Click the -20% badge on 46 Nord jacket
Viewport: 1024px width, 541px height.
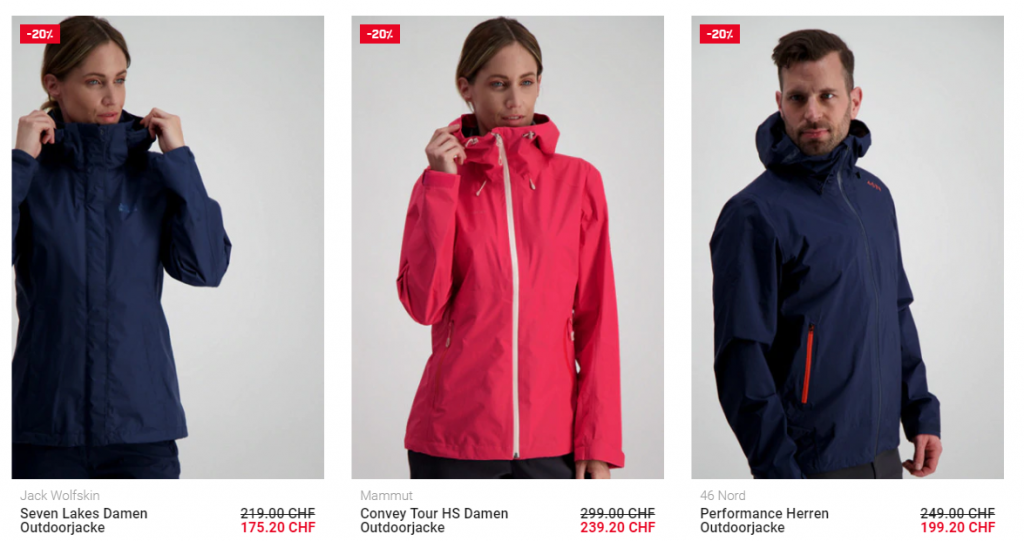(720, 34)
